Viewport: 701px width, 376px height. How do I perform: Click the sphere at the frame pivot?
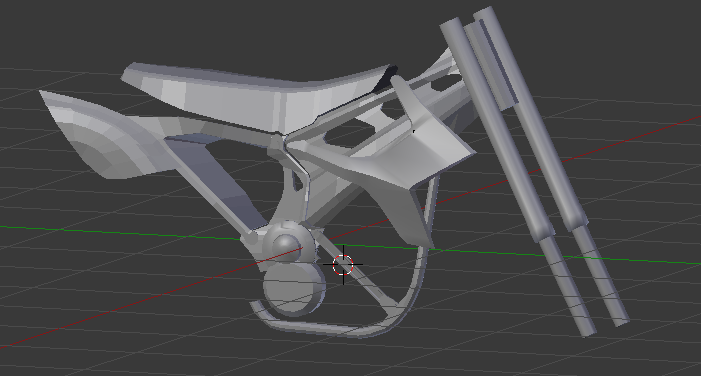286,247
